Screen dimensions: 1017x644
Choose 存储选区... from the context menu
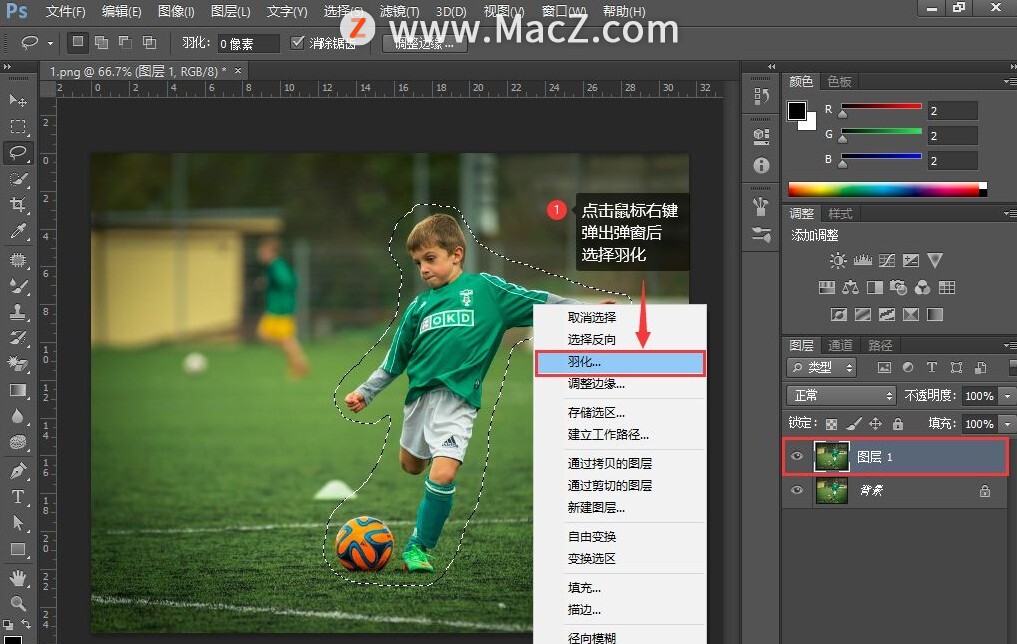(620, 412)
